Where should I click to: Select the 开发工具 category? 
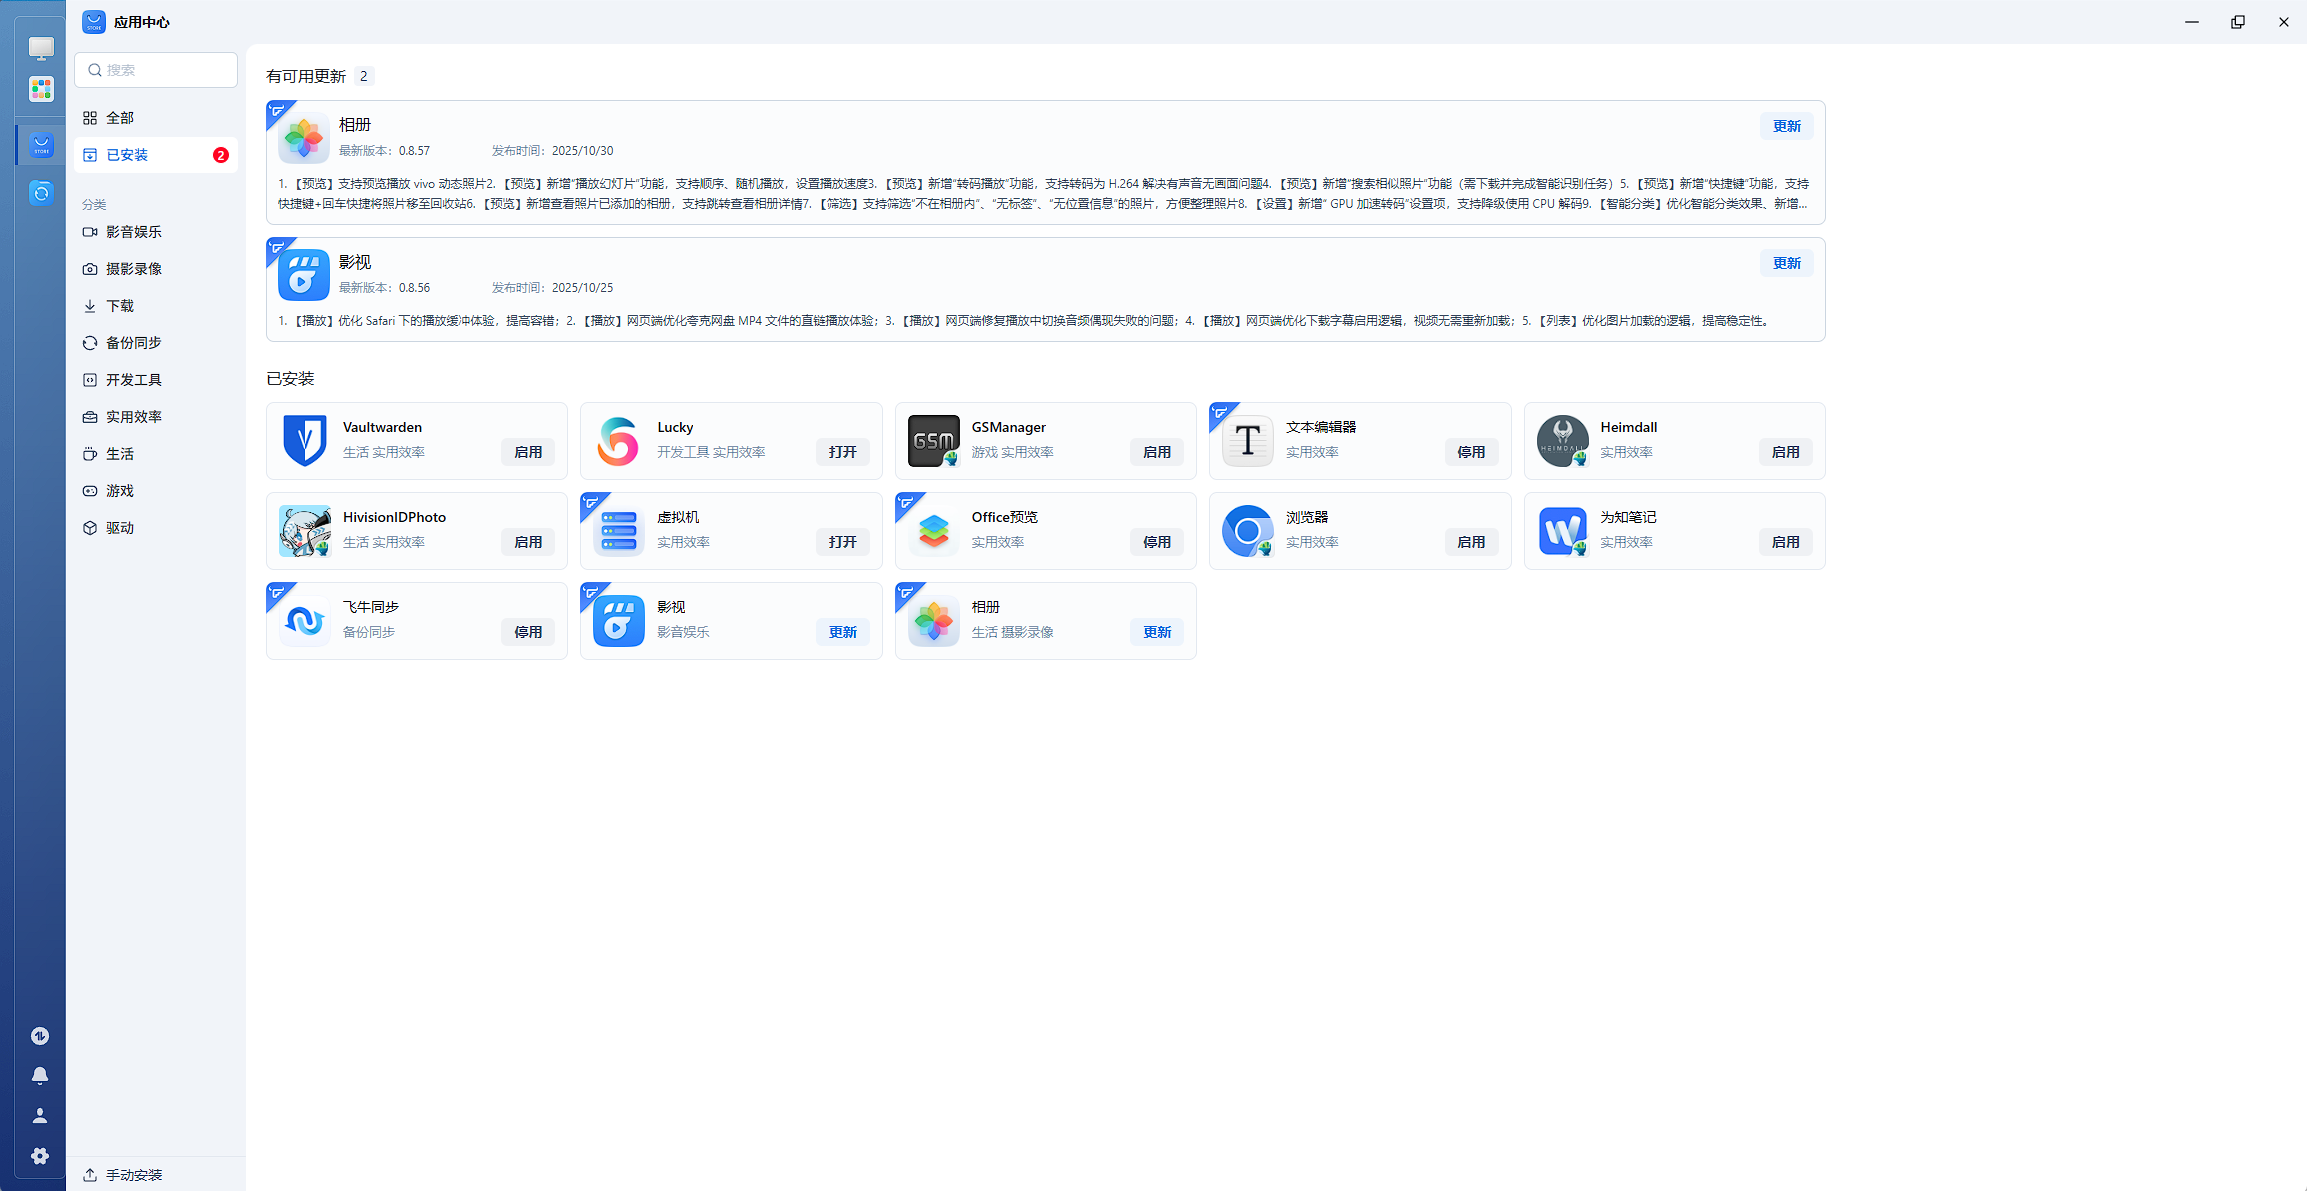coord(134,380)
